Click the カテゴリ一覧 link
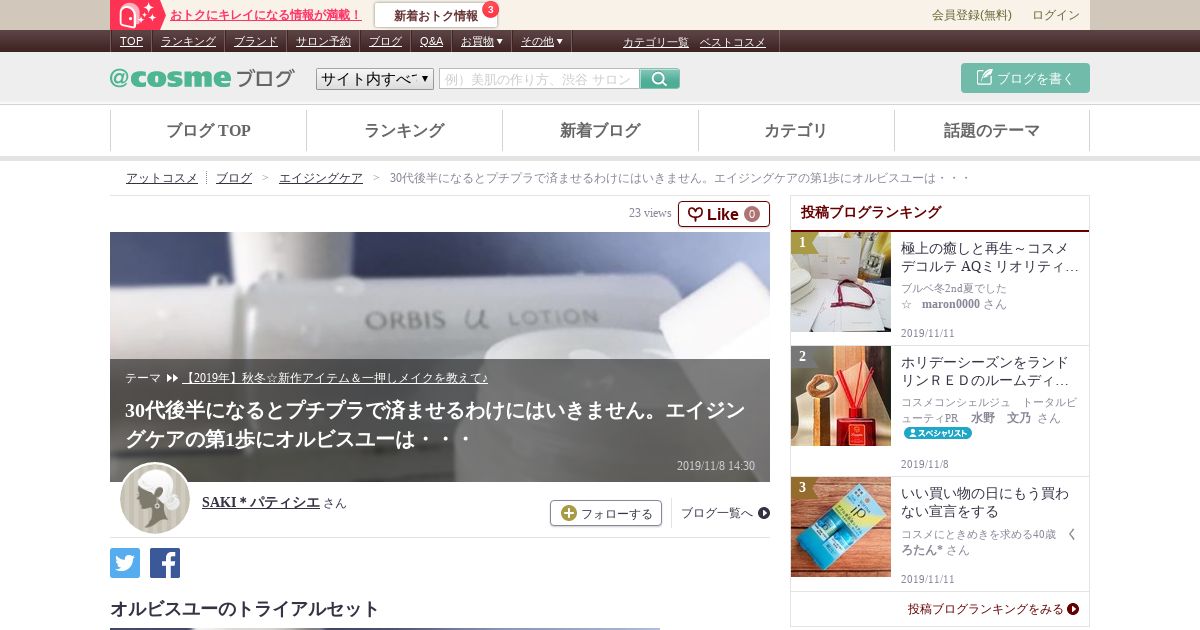The height and width of the screenshot is (630, 1200). click(656, 42)
